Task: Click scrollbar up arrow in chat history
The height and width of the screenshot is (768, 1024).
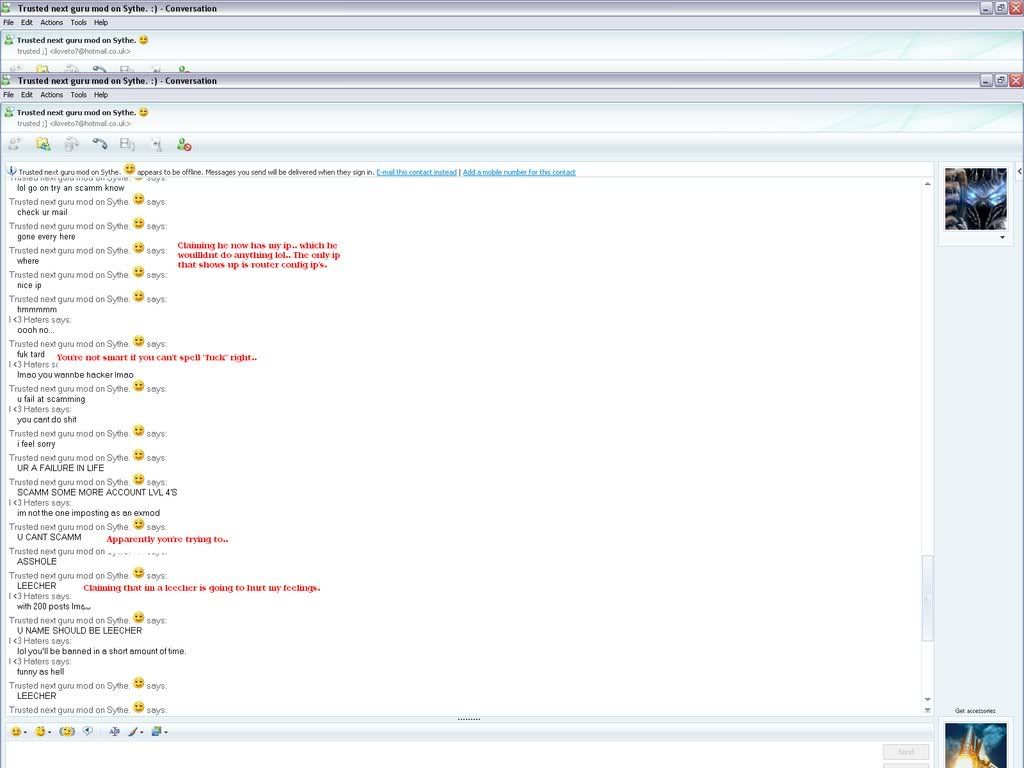Action: coord(927,184)
